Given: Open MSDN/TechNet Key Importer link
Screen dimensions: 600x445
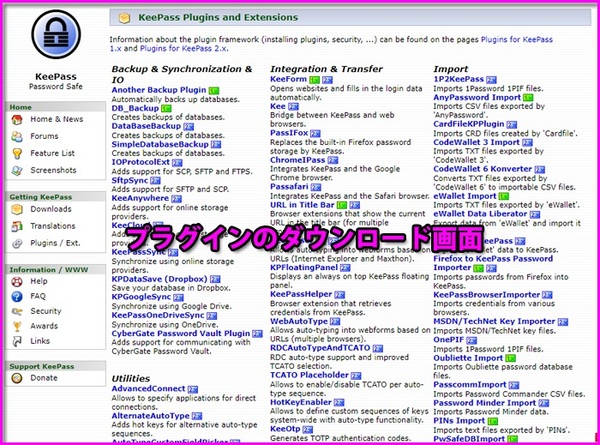Looking at the screenshot, I should coord(494,321).
